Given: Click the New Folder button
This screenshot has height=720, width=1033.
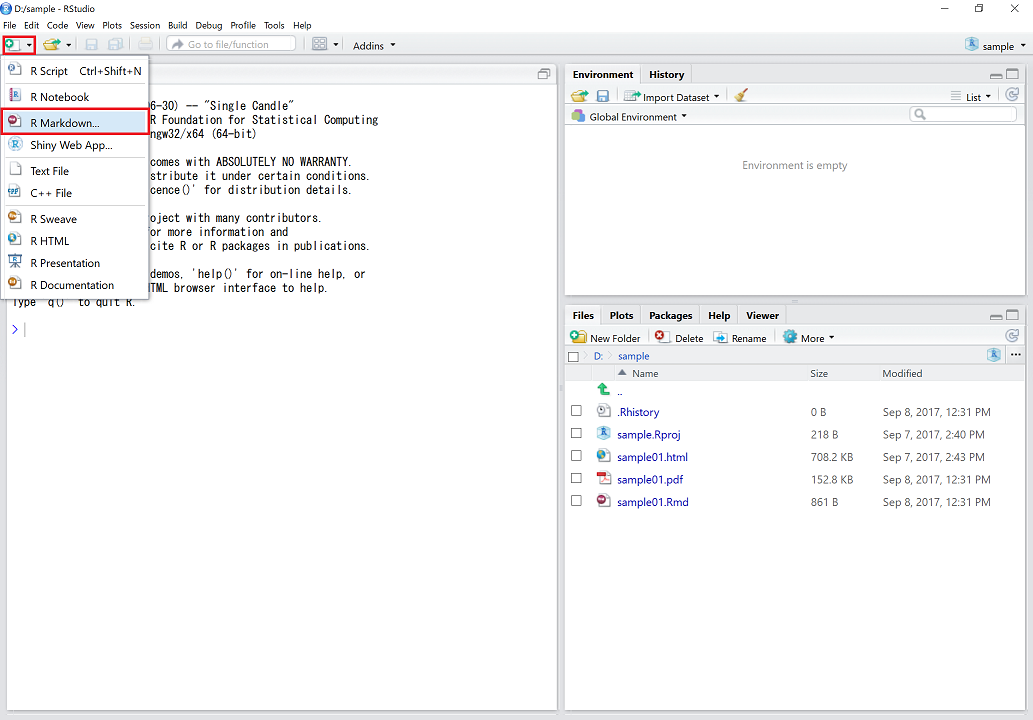Looking at the screenshot, I should [x=605, y=337].
